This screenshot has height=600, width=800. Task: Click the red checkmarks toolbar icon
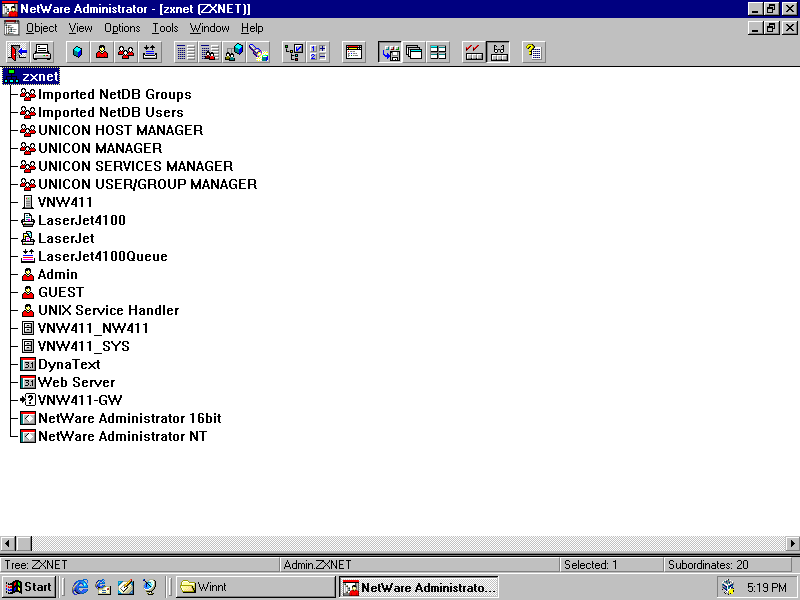tap(474, 52)
